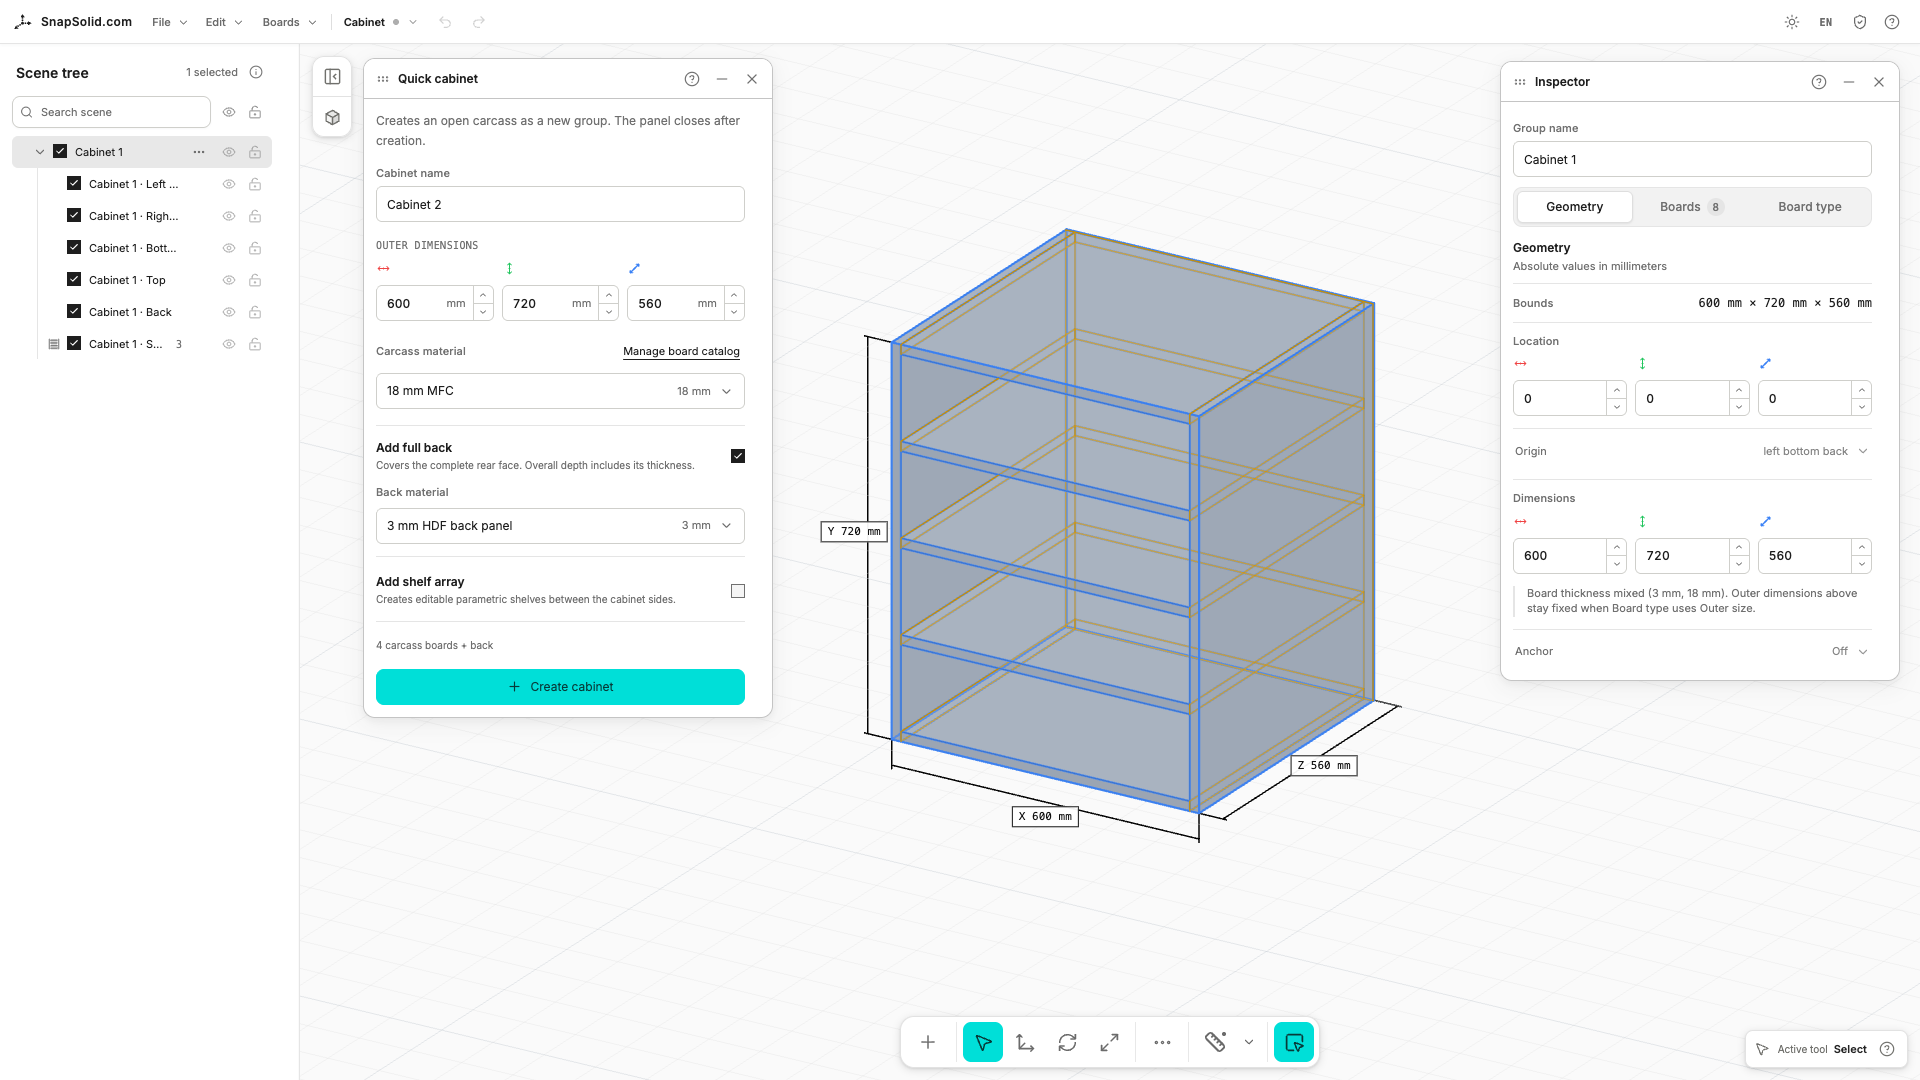Viewport: 1920px width, 1080px height.
Task: Toggle lock for Cabinet 1 · Top
Action: pos(255,280)
